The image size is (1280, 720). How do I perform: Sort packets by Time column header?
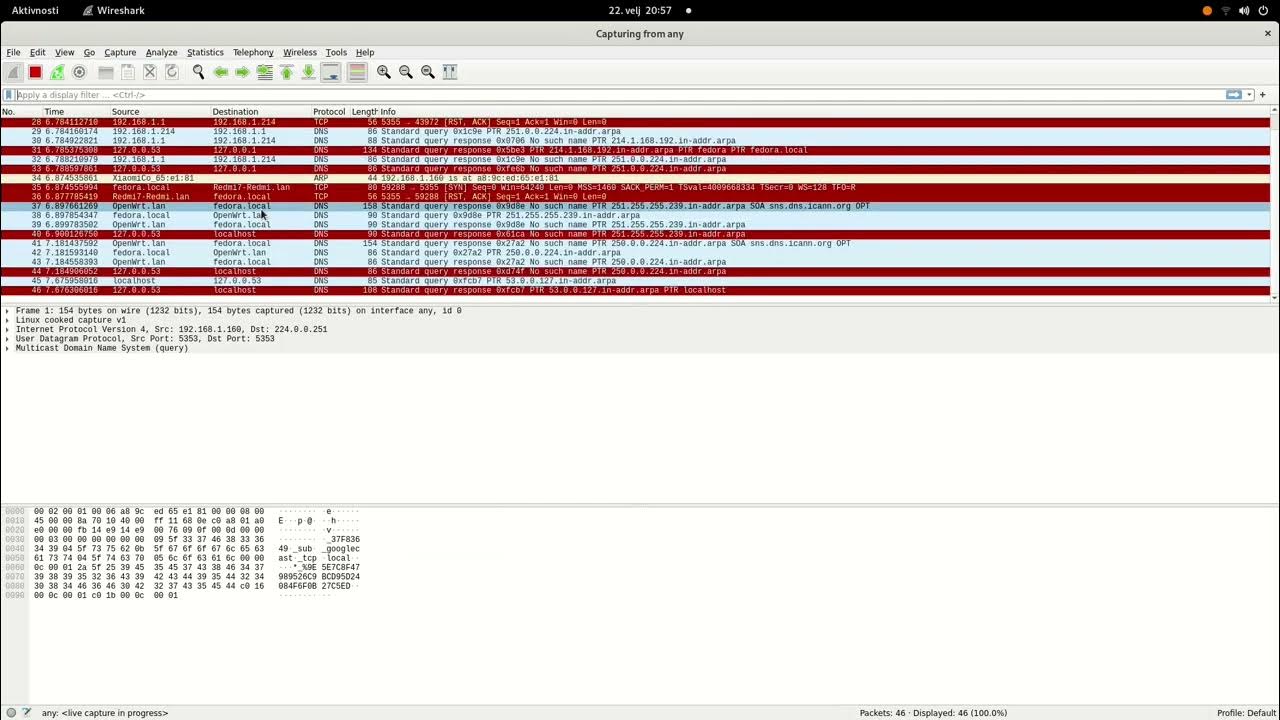(x=75, y=112)
